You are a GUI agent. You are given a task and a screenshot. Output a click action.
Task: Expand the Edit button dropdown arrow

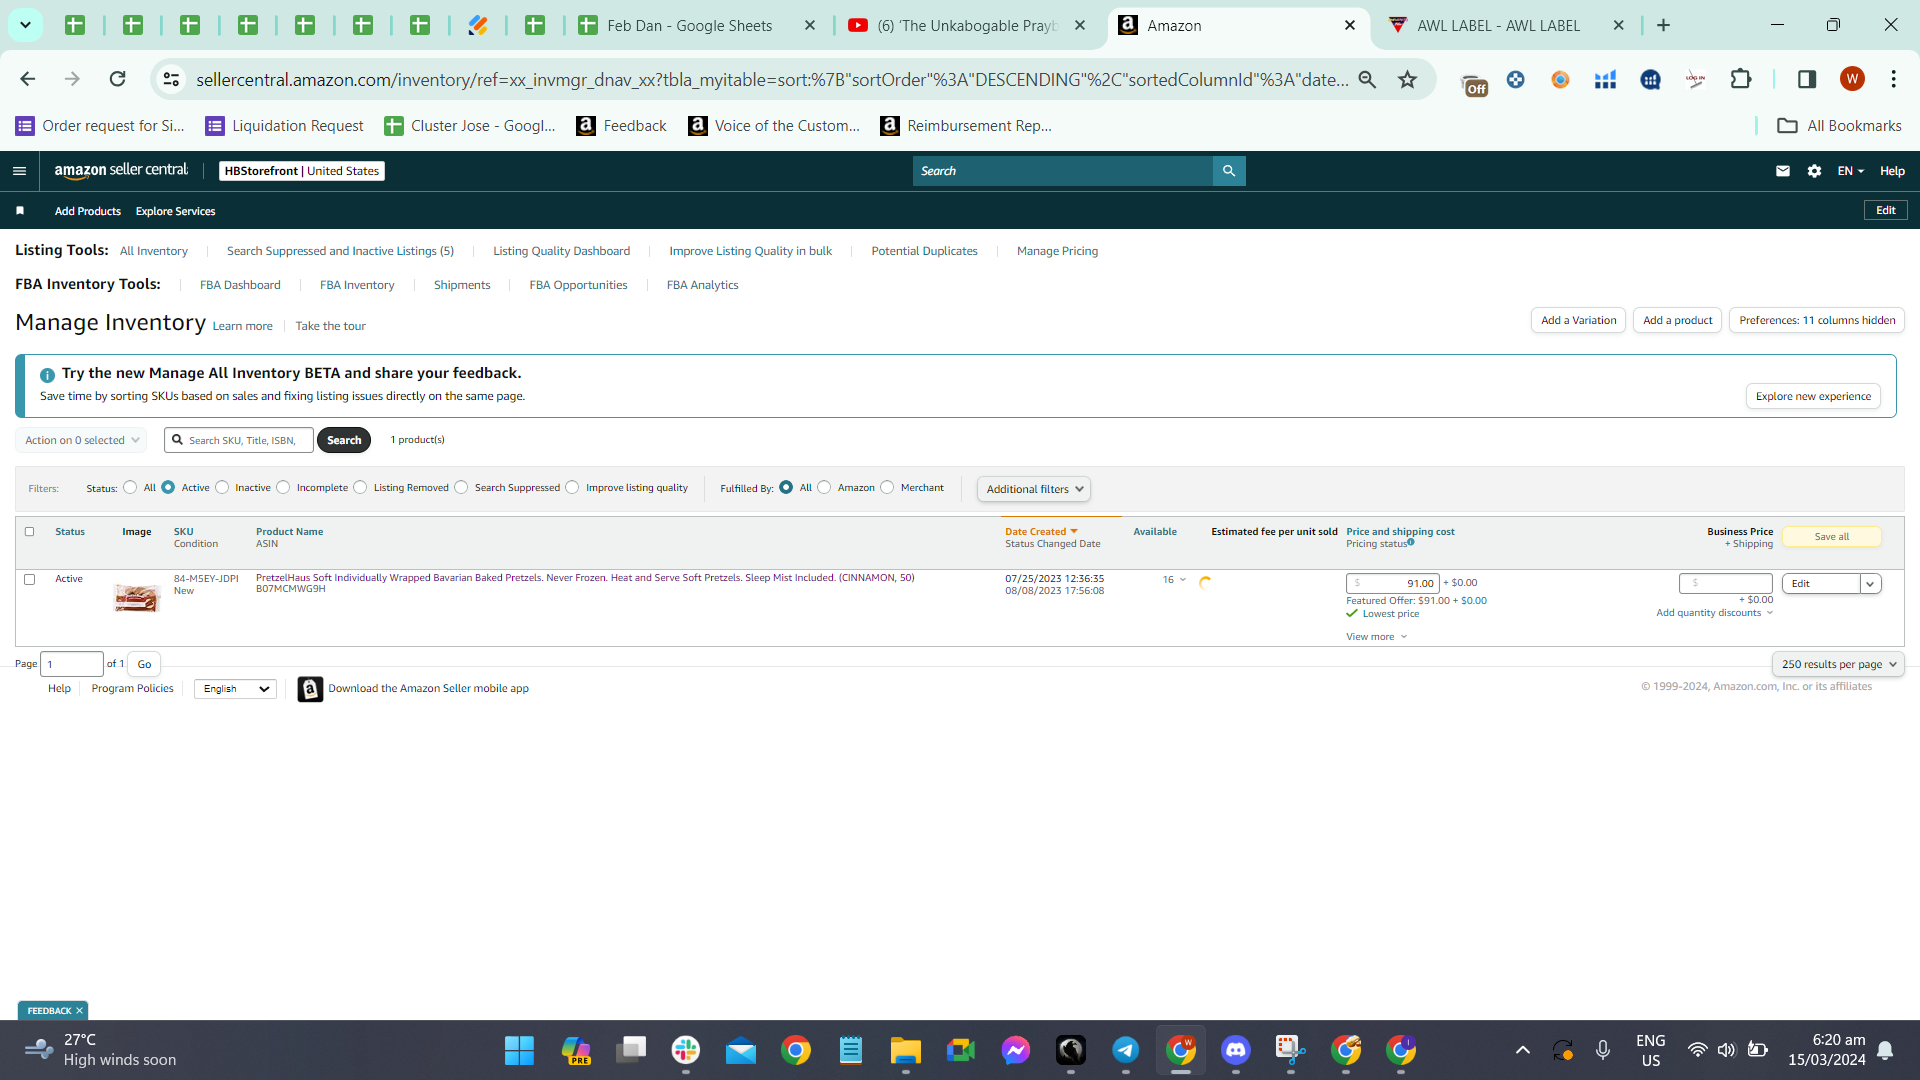[1870, 584]
